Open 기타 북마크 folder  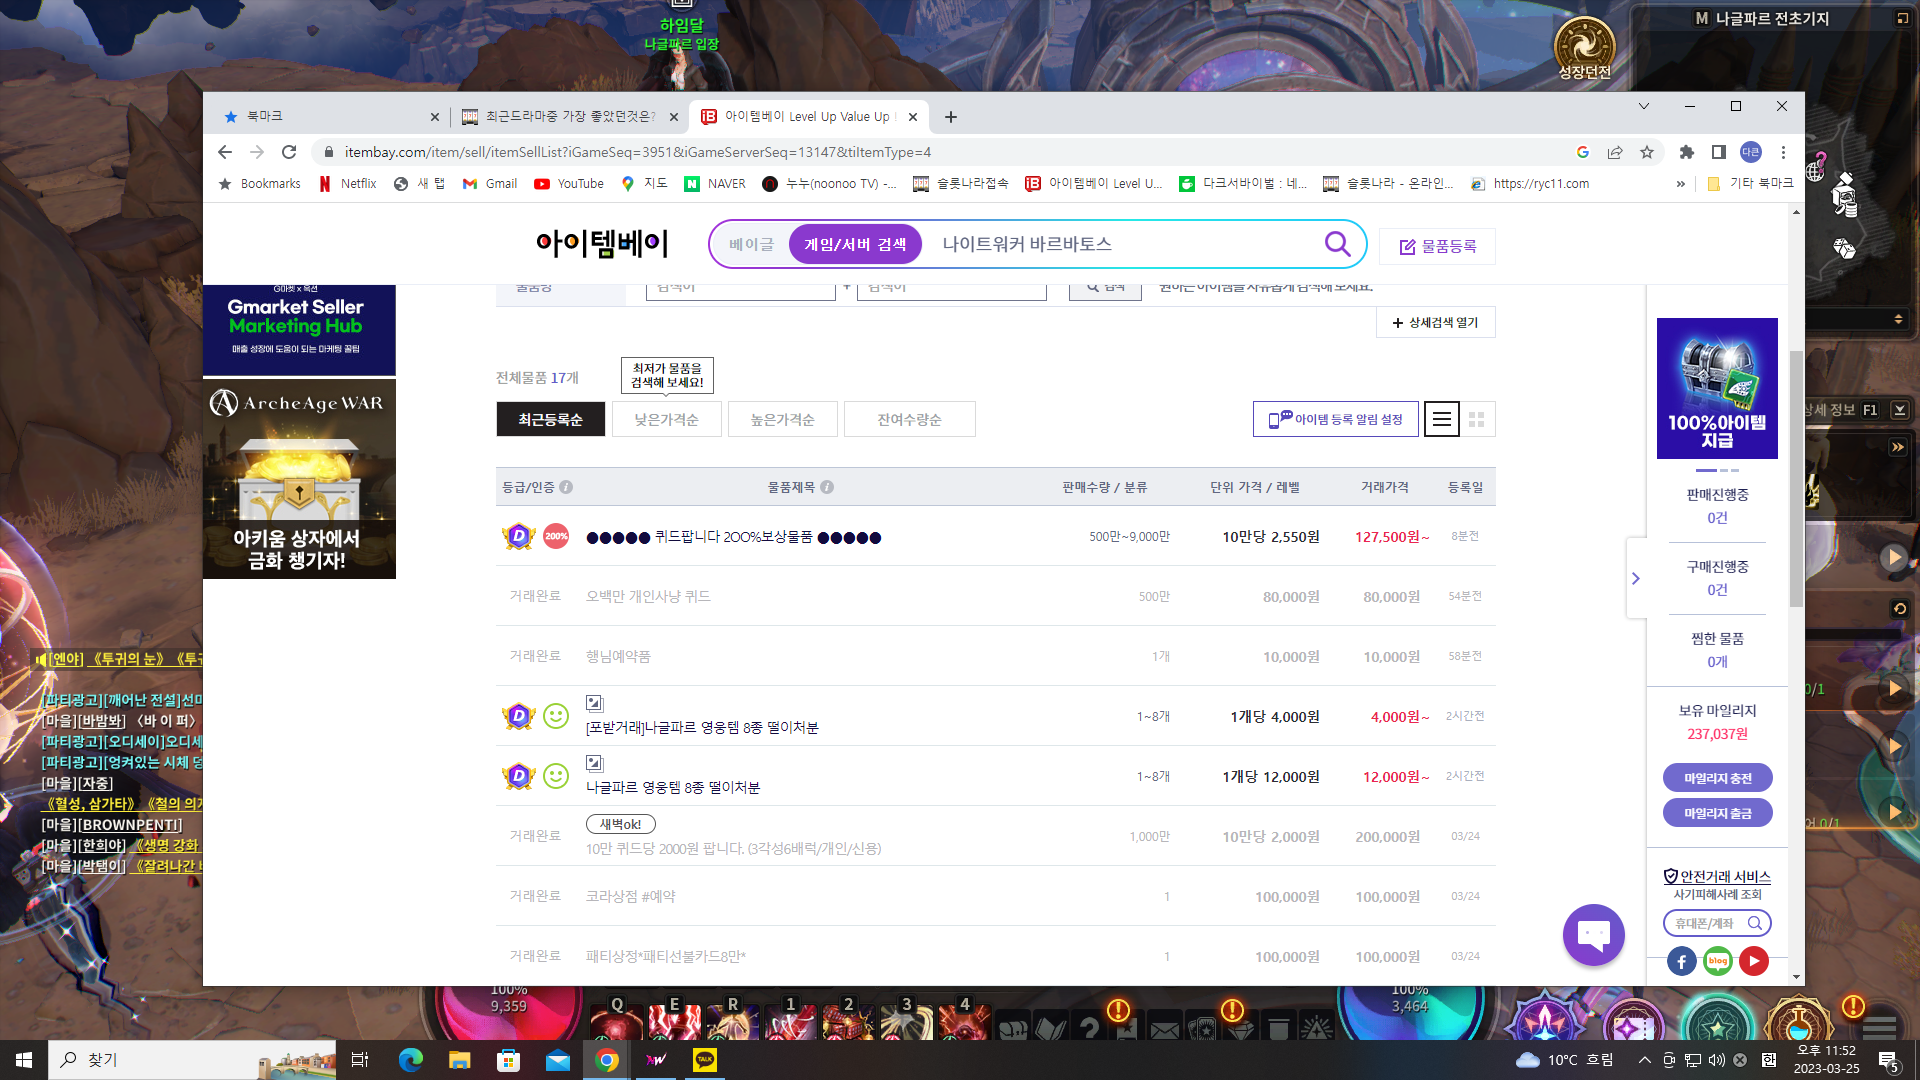1750,184
